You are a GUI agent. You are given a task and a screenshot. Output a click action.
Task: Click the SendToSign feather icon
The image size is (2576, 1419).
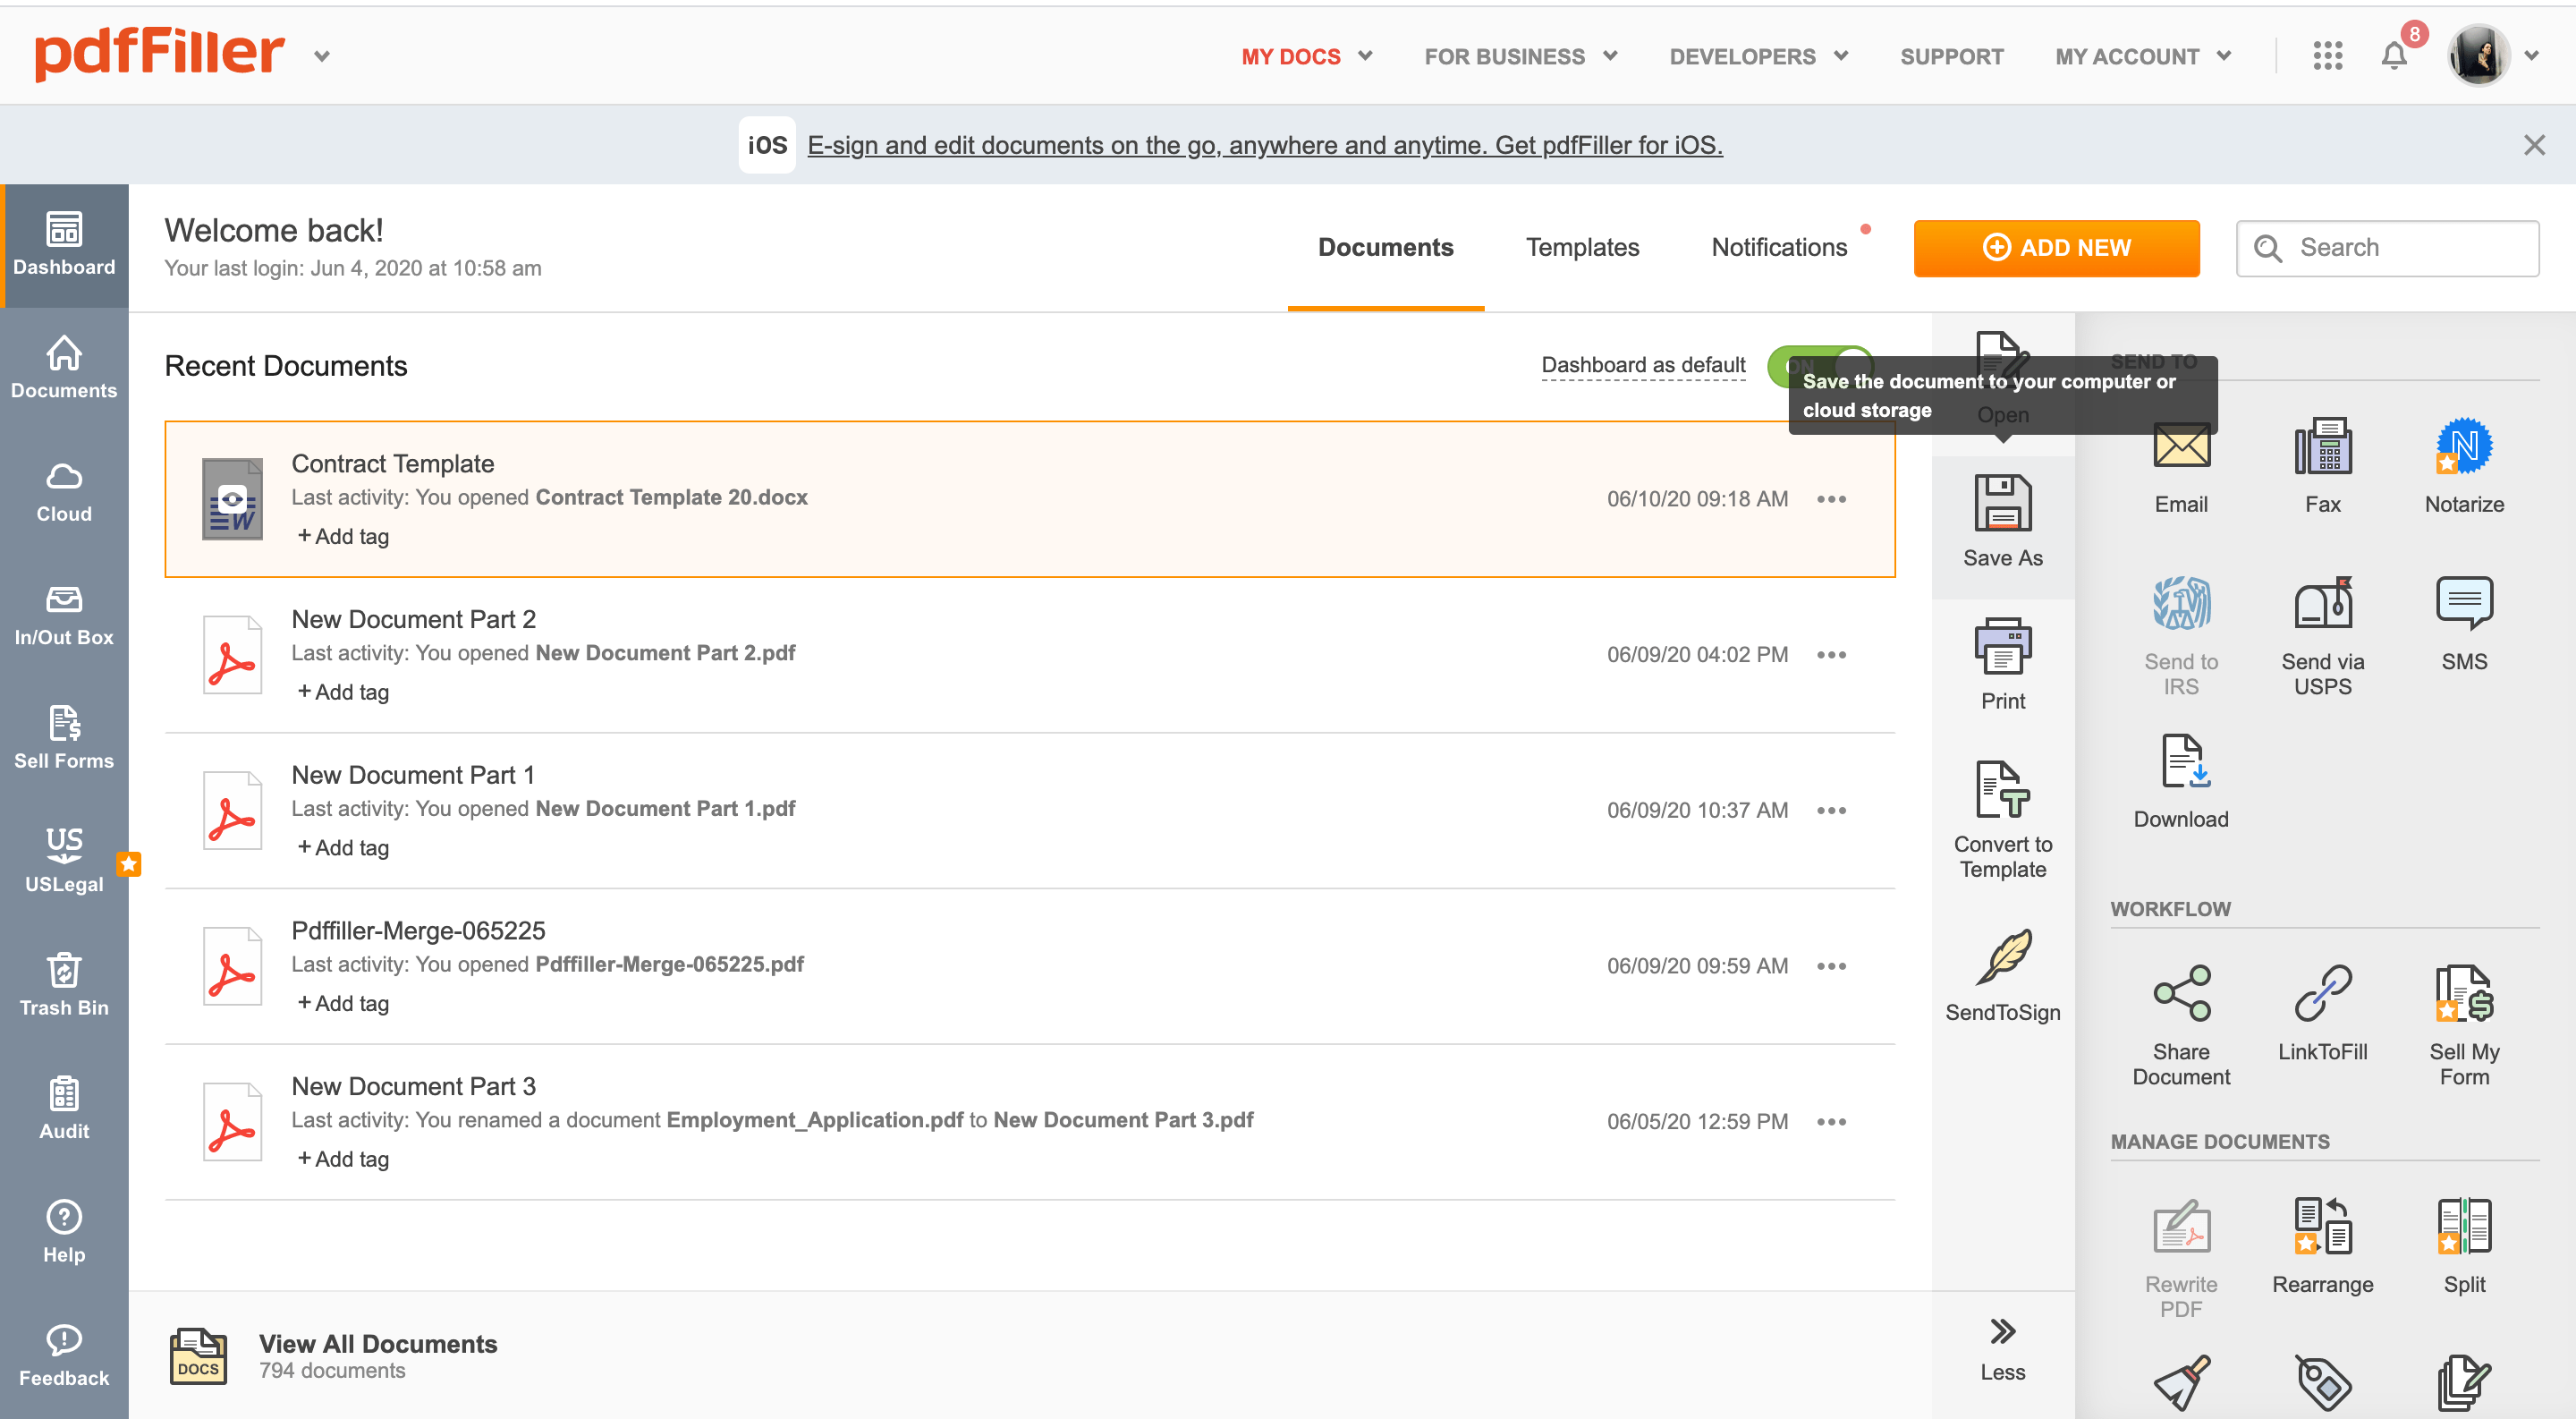click(x=2003, y=957)
